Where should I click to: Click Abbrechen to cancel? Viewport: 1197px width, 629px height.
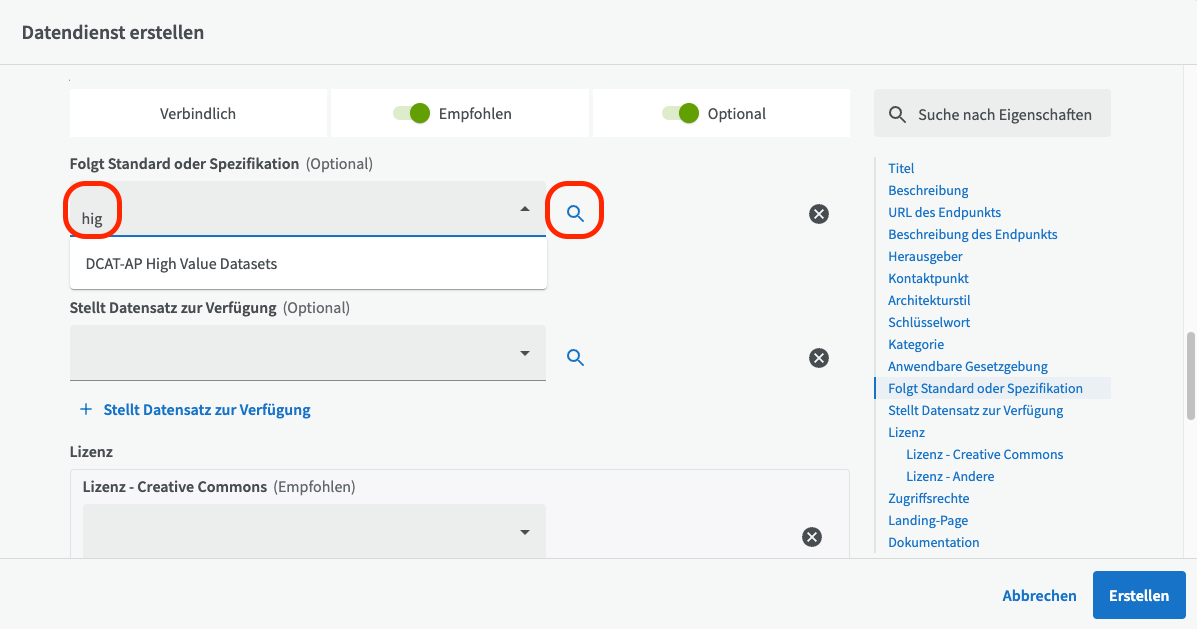tap(1039, 595)
